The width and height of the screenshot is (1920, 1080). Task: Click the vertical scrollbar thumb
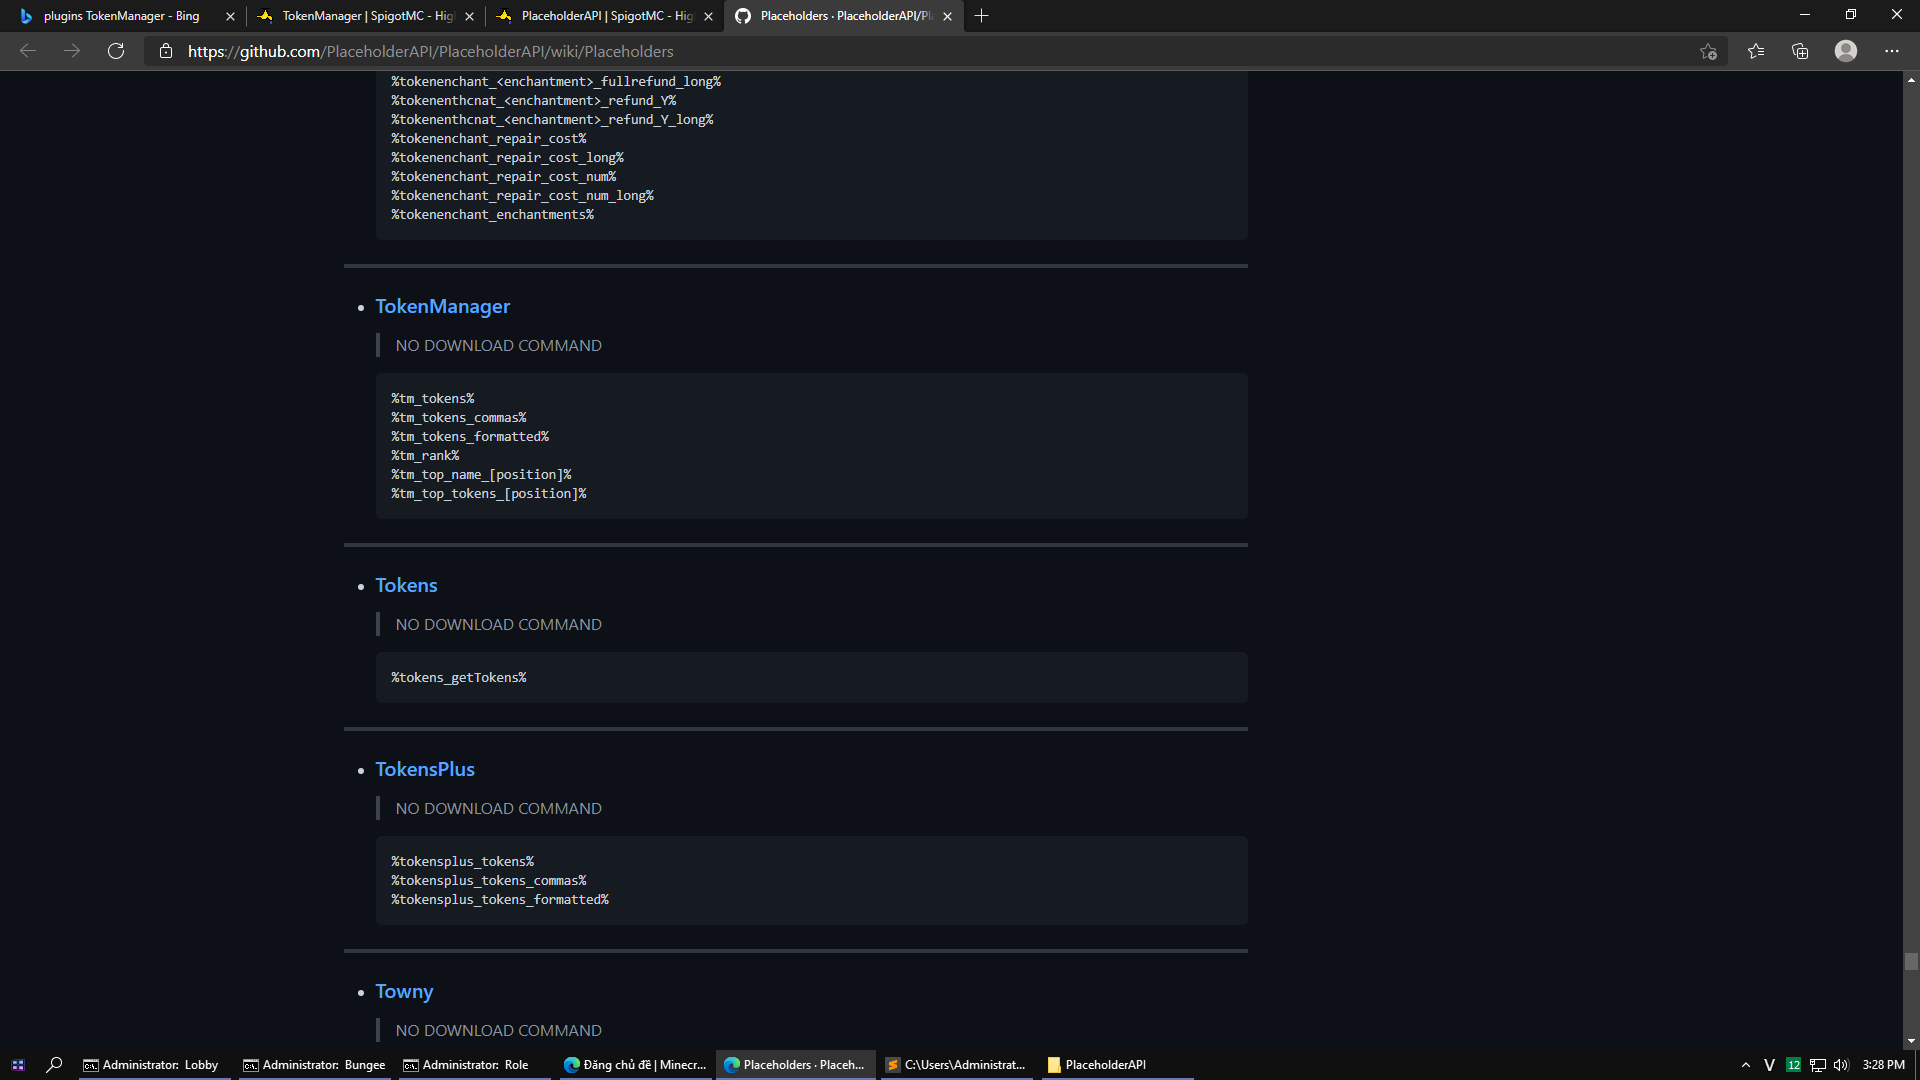pos(1911,961)
